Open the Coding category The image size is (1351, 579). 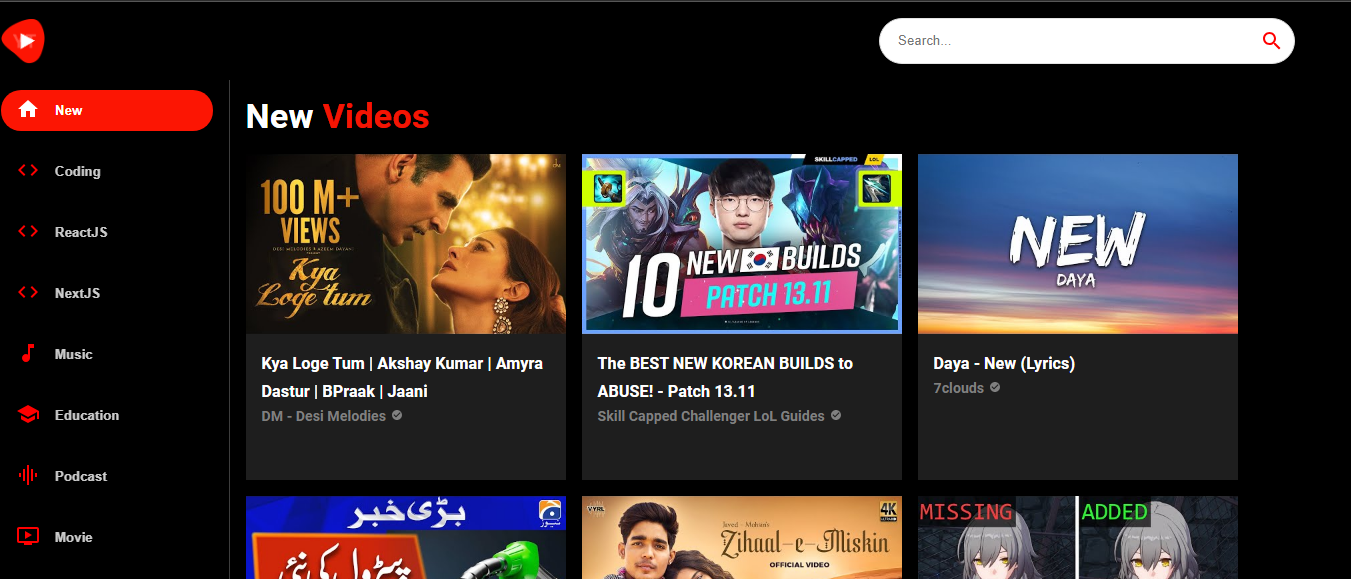107,171
